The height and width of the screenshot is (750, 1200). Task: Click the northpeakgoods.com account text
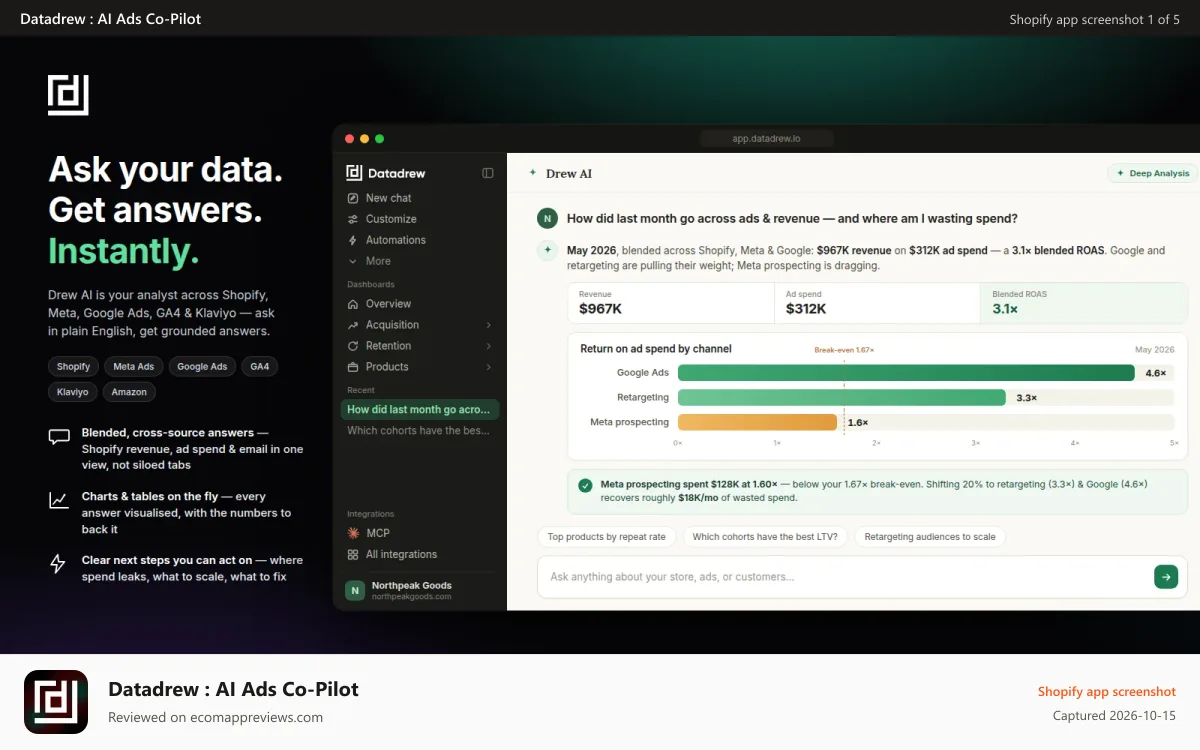pos(411,597)
